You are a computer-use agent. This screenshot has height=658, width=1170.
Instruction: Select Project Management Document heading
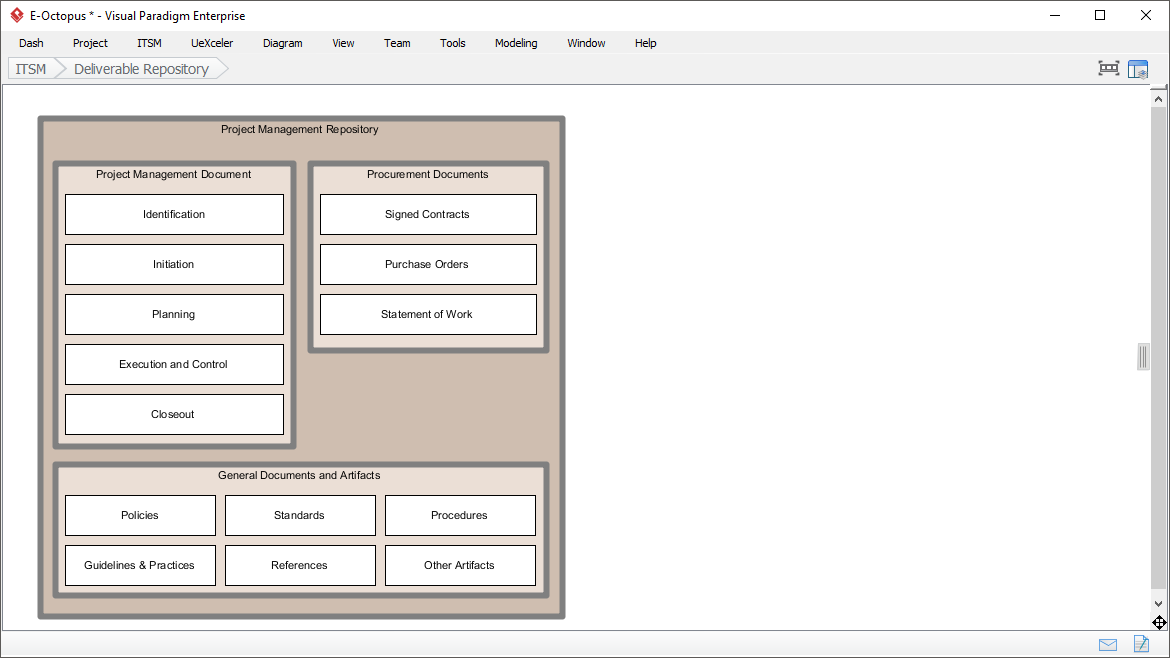pyautogui.click(x=173, y=174)
